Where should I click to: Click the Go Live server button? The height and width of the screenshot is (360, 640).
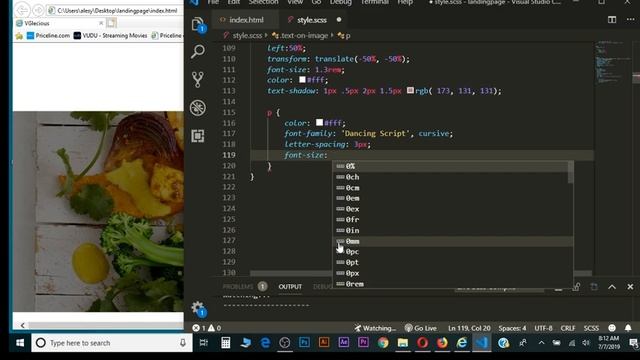(420, 328)
